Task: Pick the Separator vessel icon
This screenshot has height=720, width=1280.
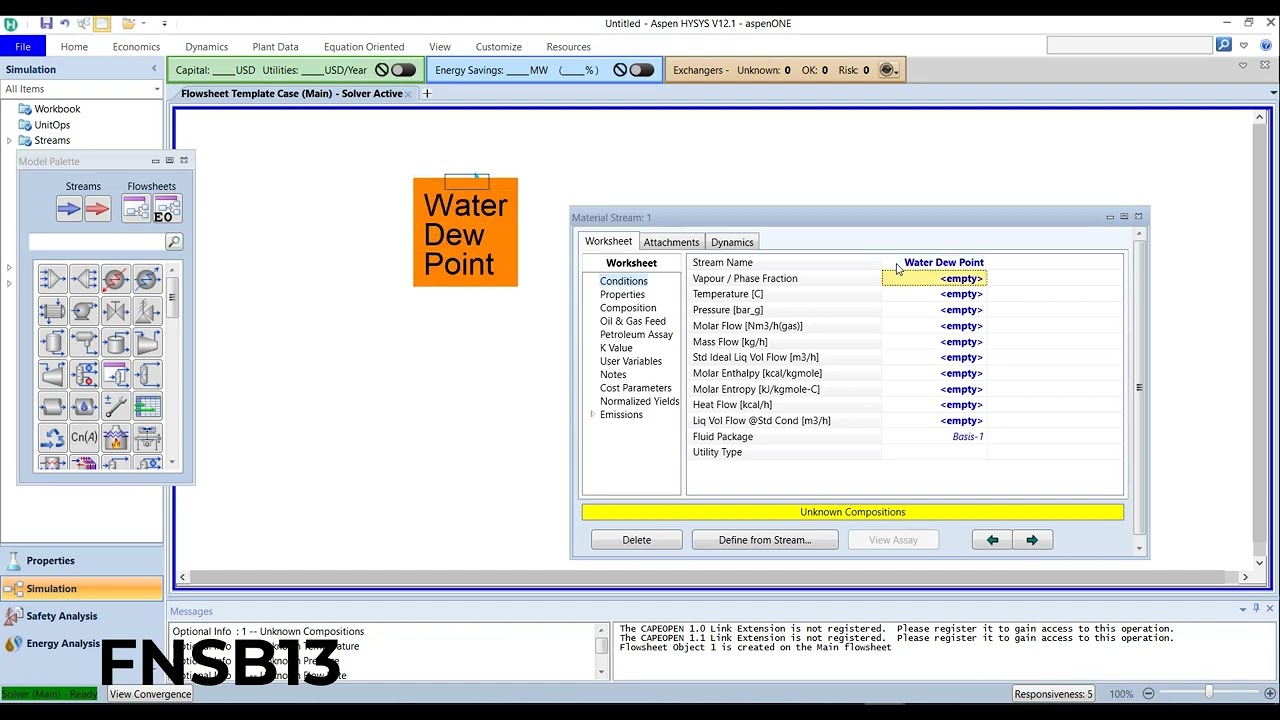Action: tap(53, 343)
